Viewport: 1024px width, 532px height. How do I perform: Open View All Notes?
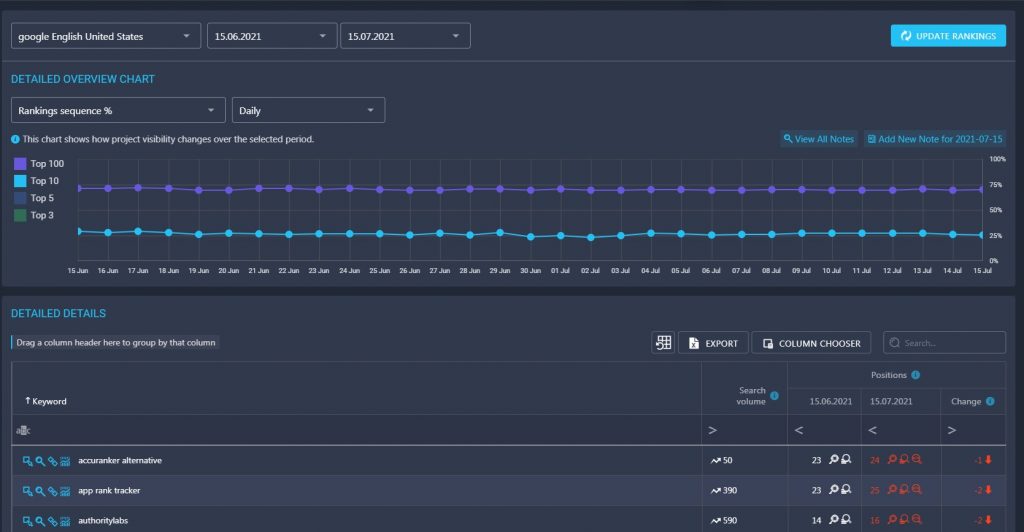819,139
